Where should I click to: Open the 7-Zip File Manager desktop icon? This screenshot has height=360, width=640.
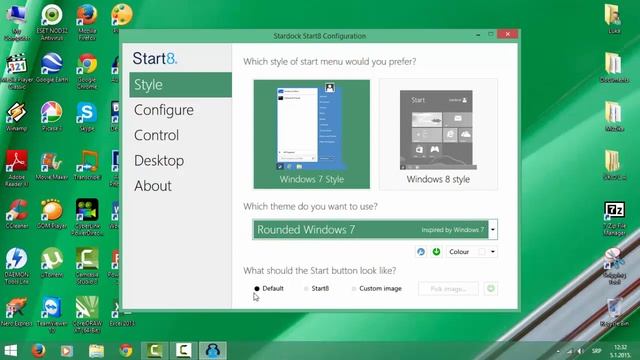614,219
